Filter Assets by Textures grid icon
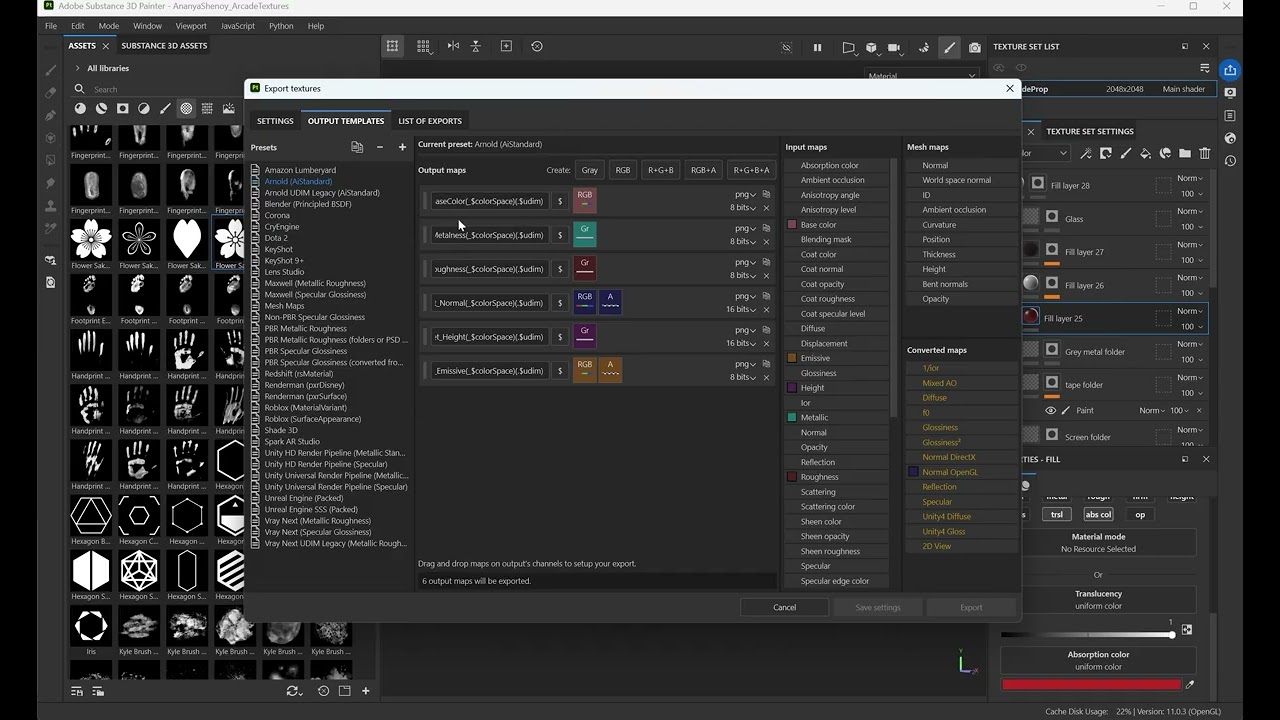The height and width of the screenshot is (720, 1280). pyautogui.click(x=207, y=109)
